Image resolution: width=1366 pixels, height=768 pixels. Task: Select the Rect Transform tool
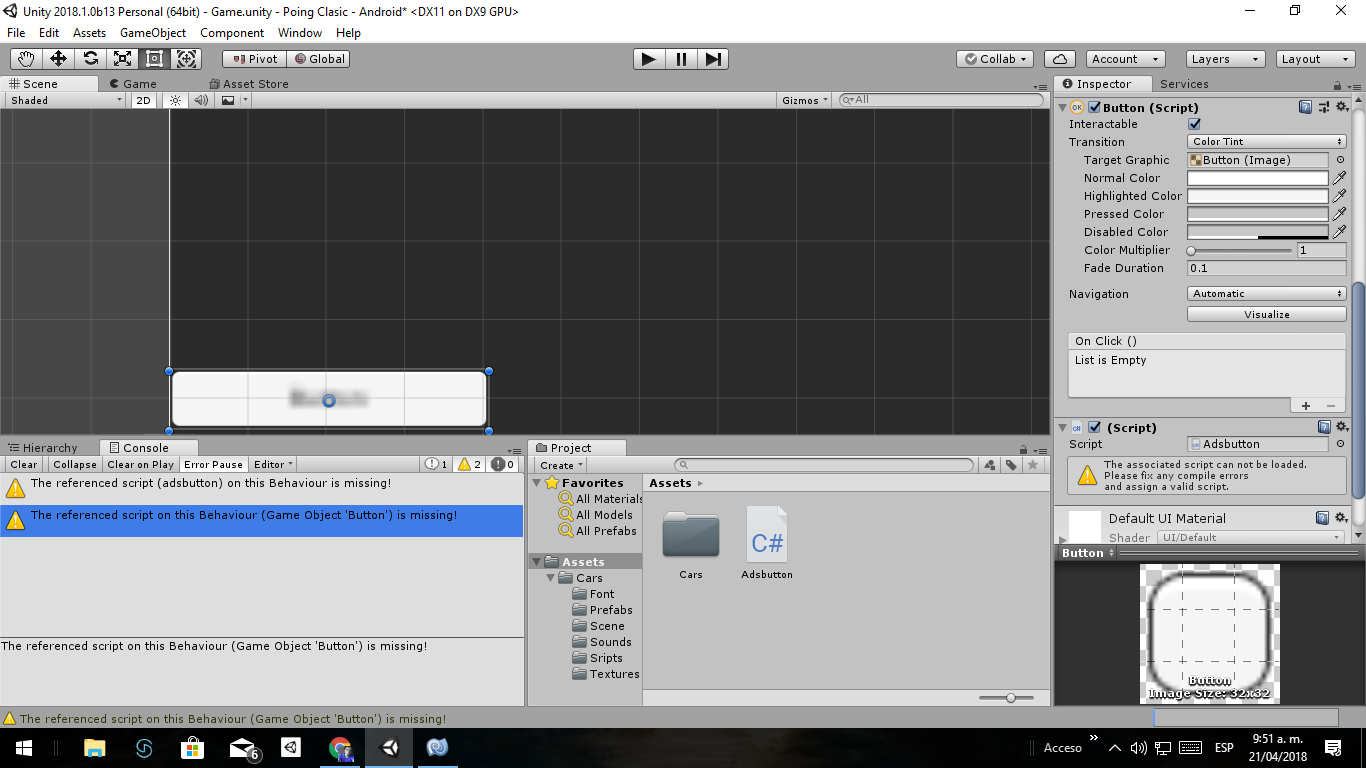tap(154, 59)
